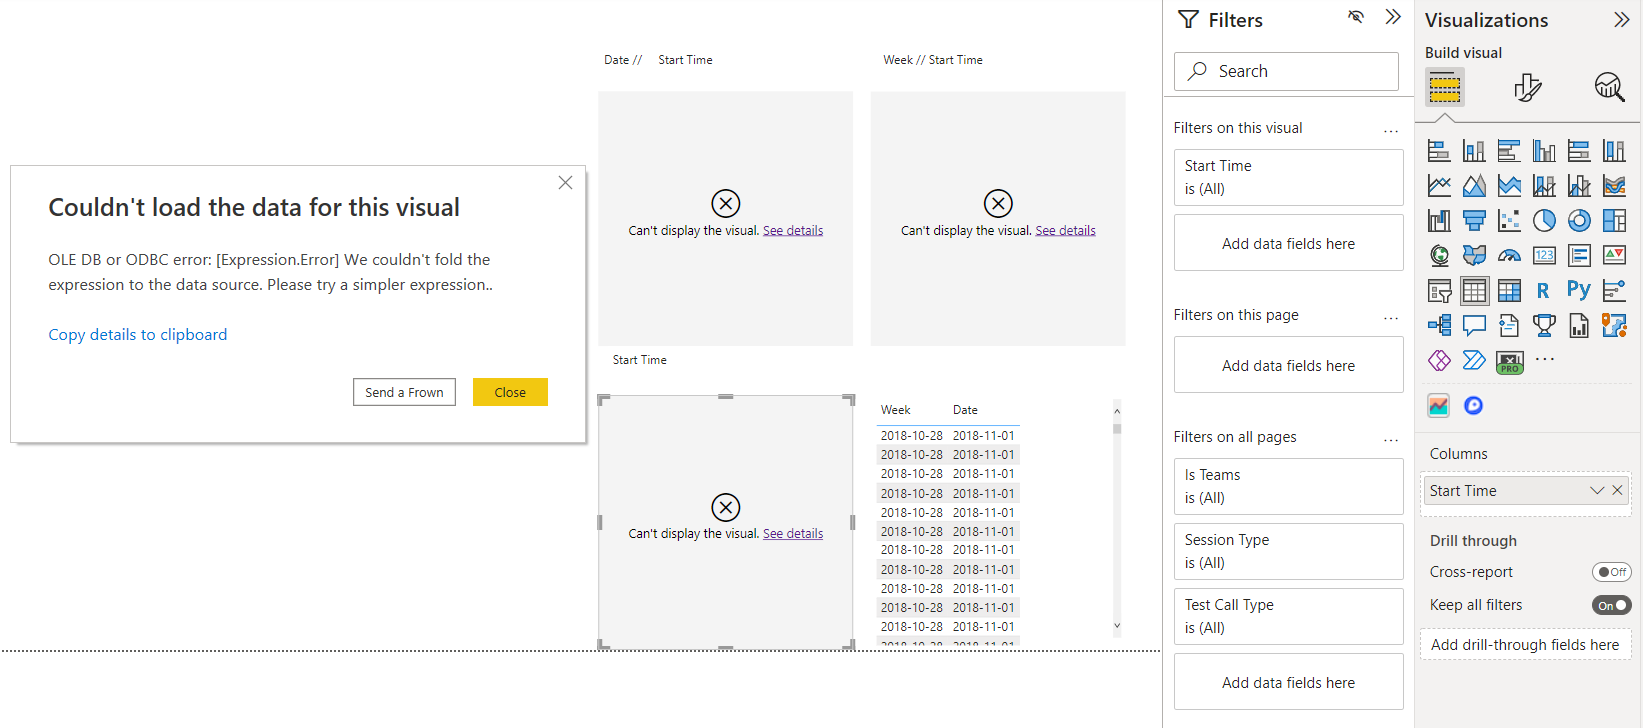Select the Ribbon chart visual

pos(1614,186)
